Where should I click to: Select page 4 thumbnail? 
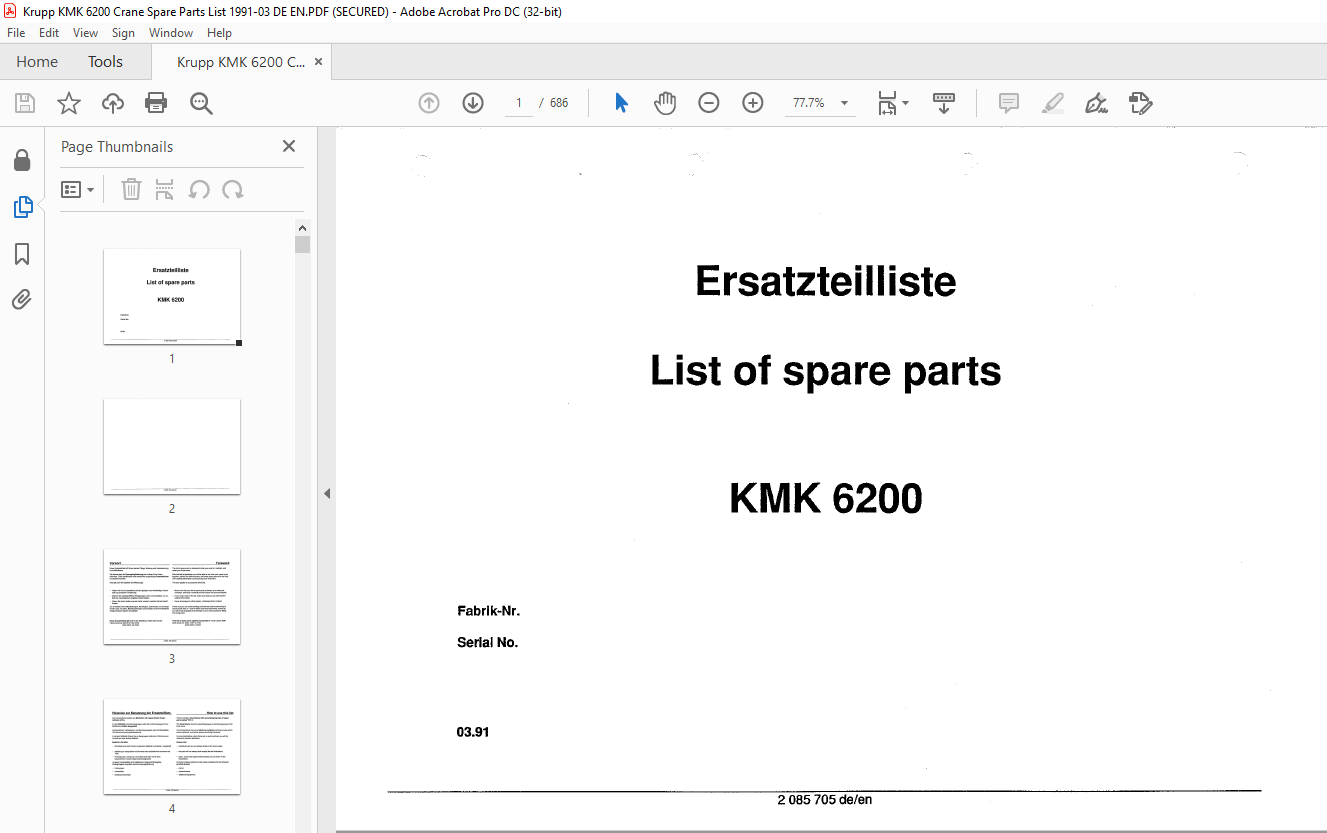click(172, 747)
